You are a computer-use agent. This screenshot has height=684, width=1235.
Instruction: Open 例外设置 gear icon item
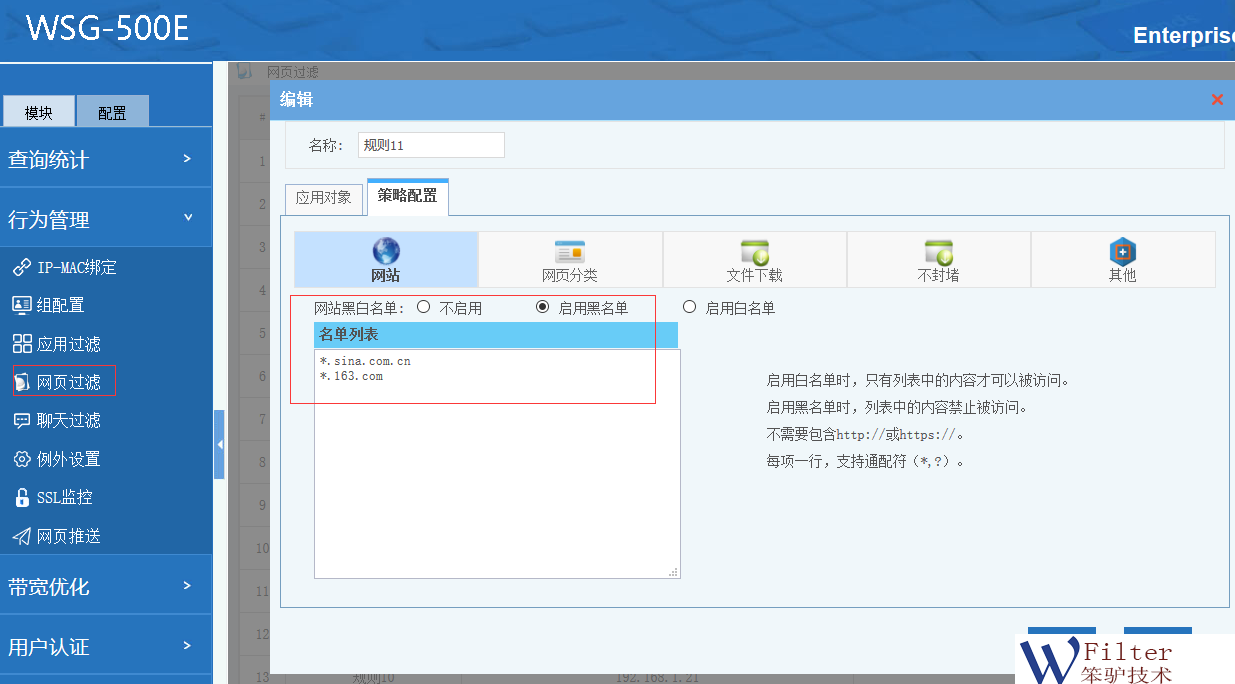pyautogui.click(x=21, y=459)
